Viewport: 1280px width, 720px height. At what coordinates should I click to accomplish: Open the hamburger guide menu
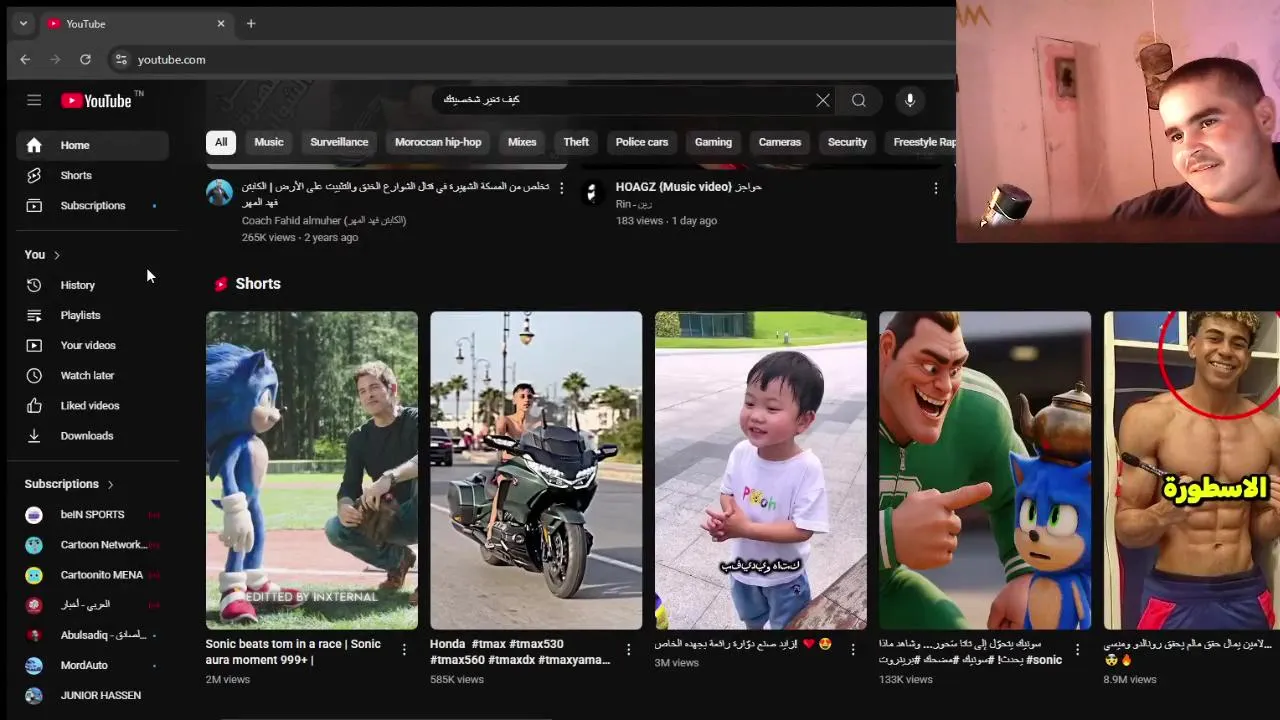[34, 100]
